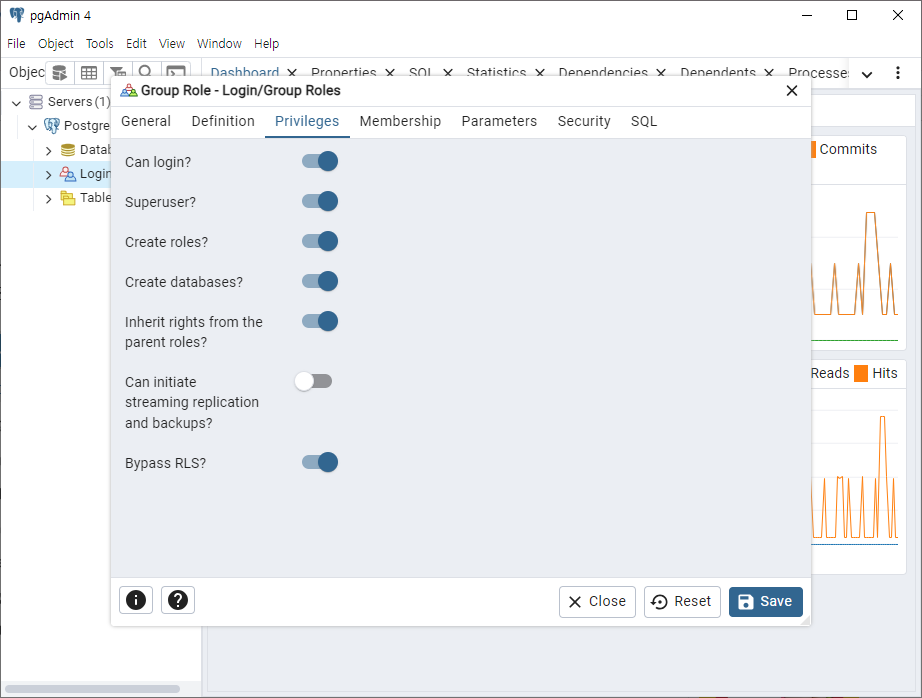Select the Privileges tab
Viewport: 922px width, 698px height.
click(307, 121)
